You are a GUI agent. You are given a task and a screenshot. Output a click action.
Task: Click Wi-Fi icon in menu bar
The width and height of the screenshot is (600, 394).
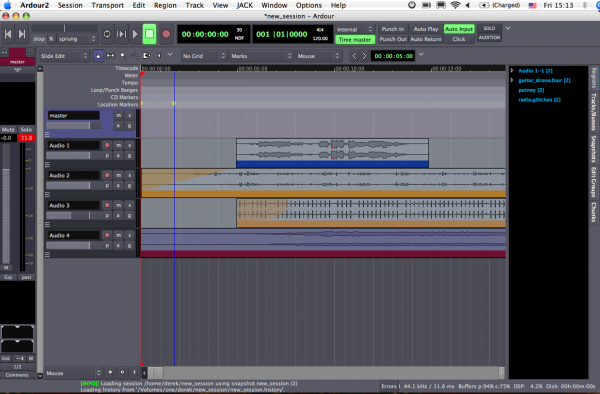click(455, 5)
